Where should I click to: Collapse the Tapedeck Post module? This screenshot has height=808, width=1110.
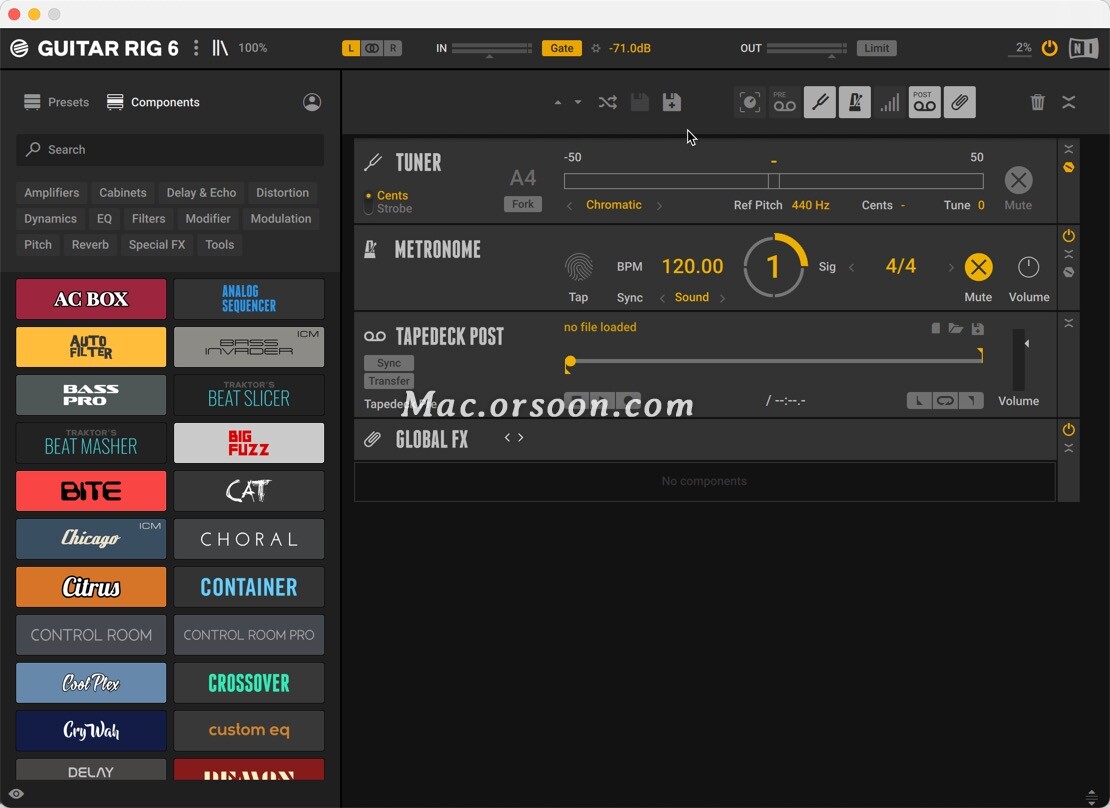(1069, 323)
